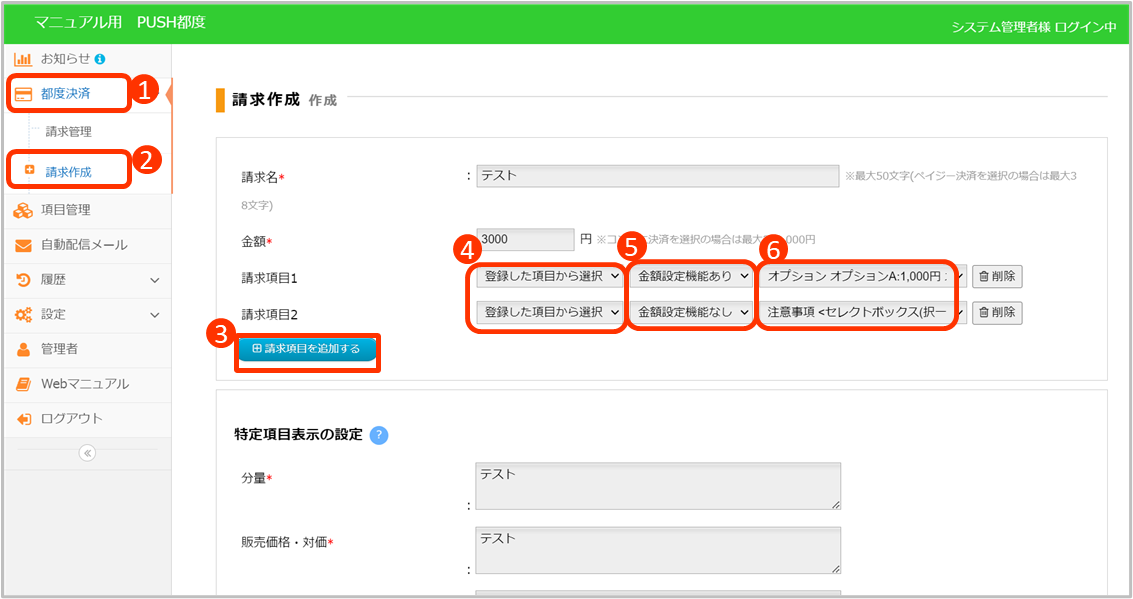
Task: Click the blue help question mark icon
Action: click(x=379, y=435)
